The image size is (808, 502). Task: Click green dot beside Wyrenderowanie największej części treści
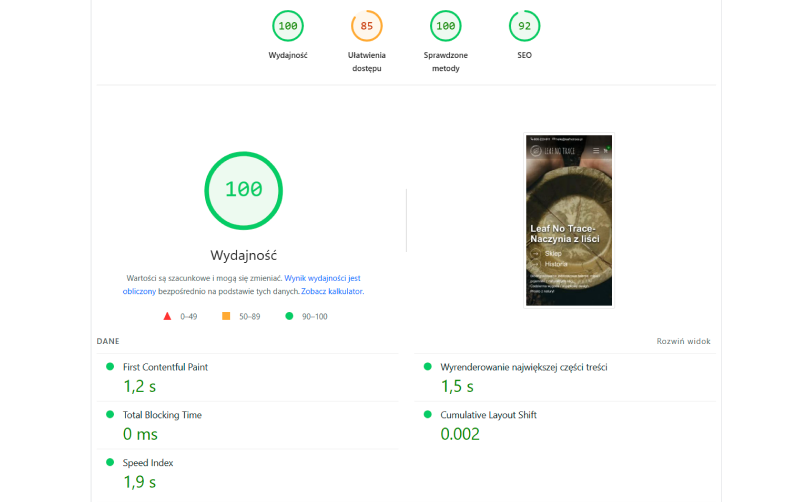click(x=428, y=367)
